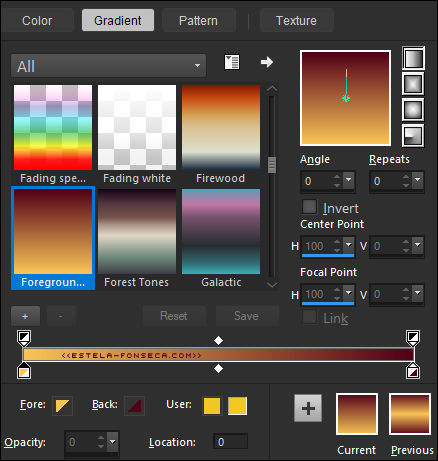The width and height of the screenshot is (438, 461).
Task: Click the plus button to add to palette
Action: click(x=308, y=408)
